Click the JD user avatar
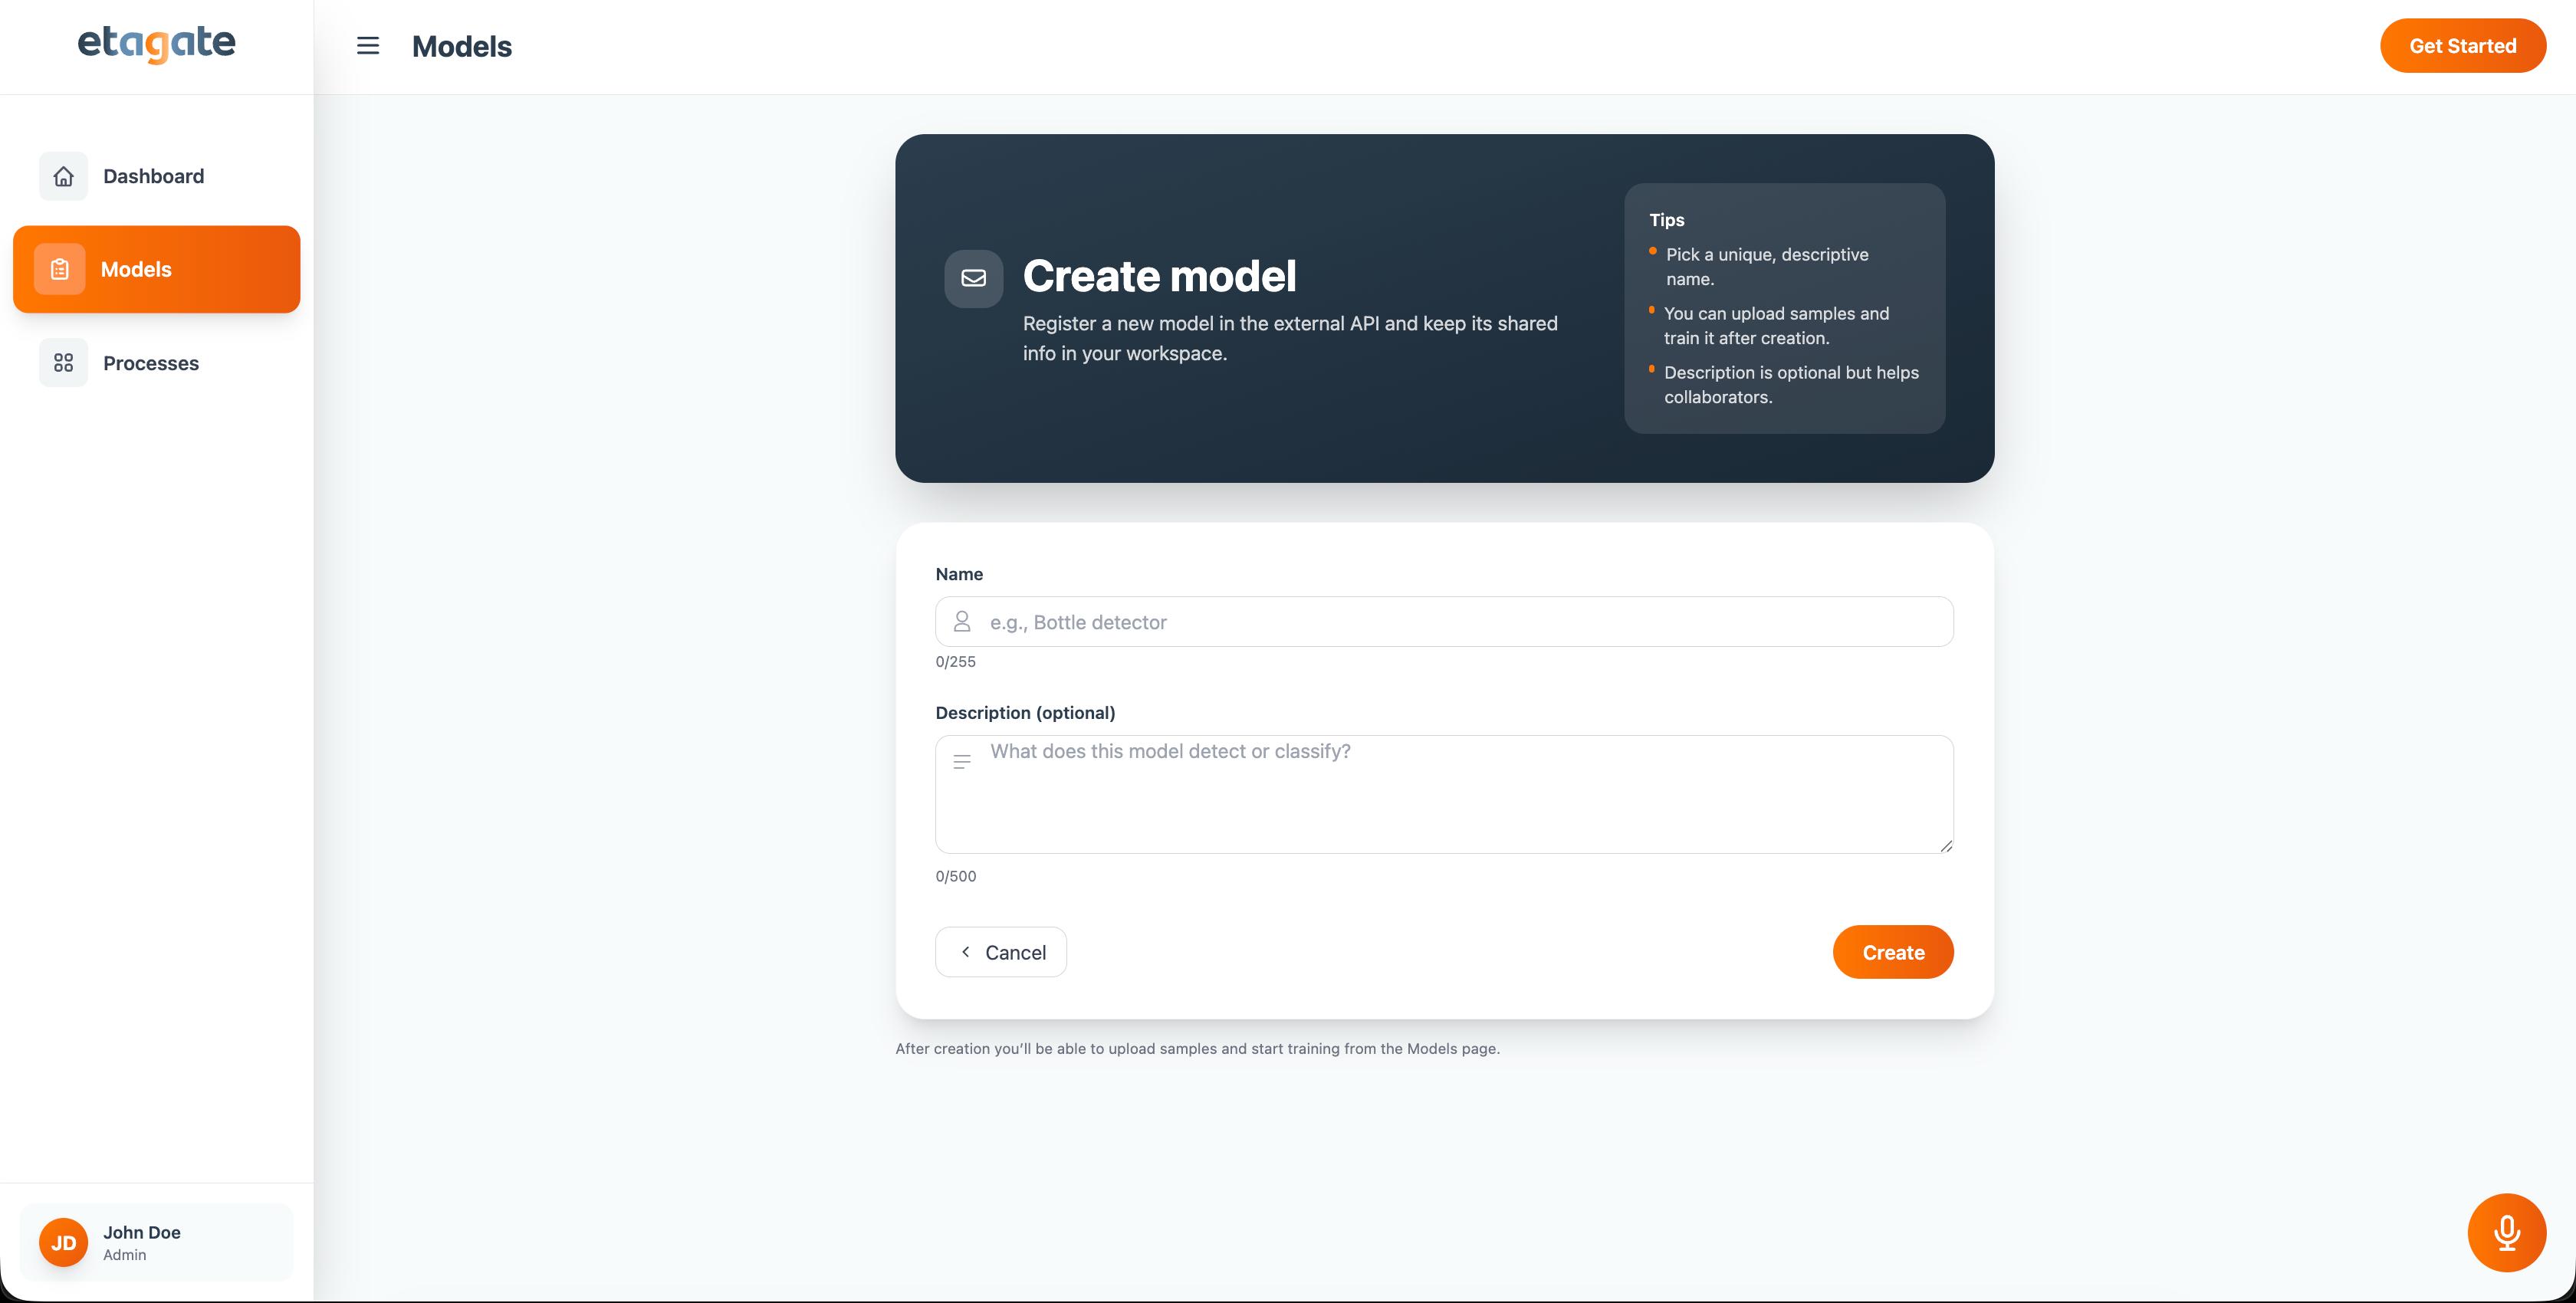The height and width of the screenshot is (1303, 2576). (63, 1242)
